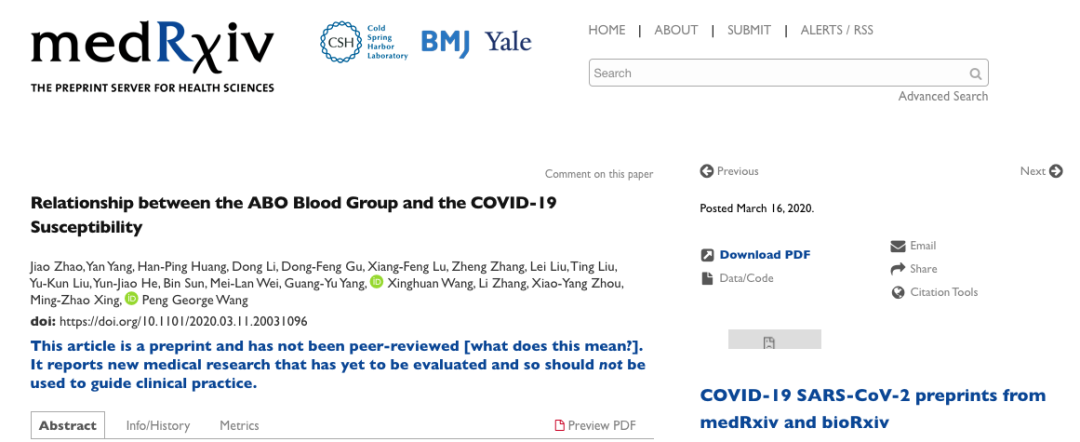
Task: Switch to the Info/History tab
Action: [x=158, y=426]
